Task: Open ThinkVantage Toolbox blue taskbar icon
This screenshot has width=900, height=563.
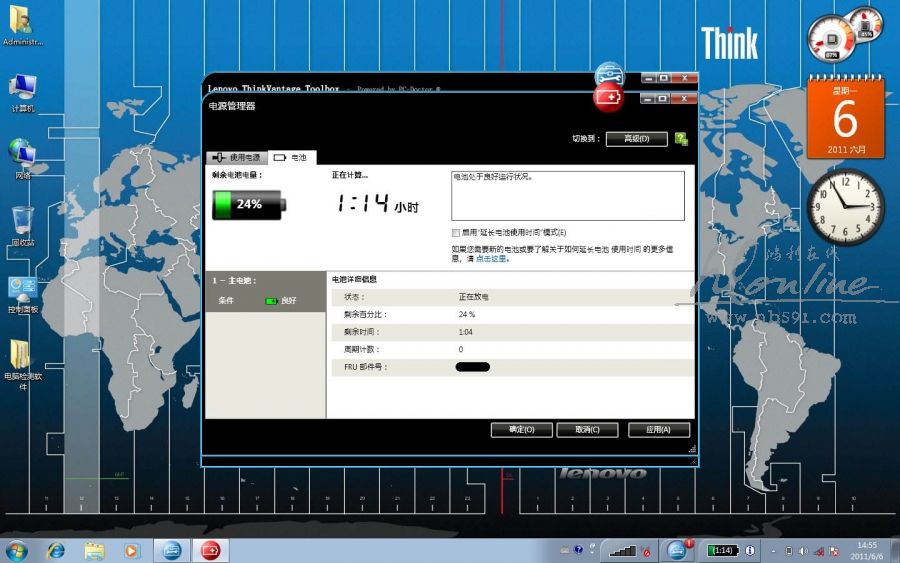Action: [171, 551]
